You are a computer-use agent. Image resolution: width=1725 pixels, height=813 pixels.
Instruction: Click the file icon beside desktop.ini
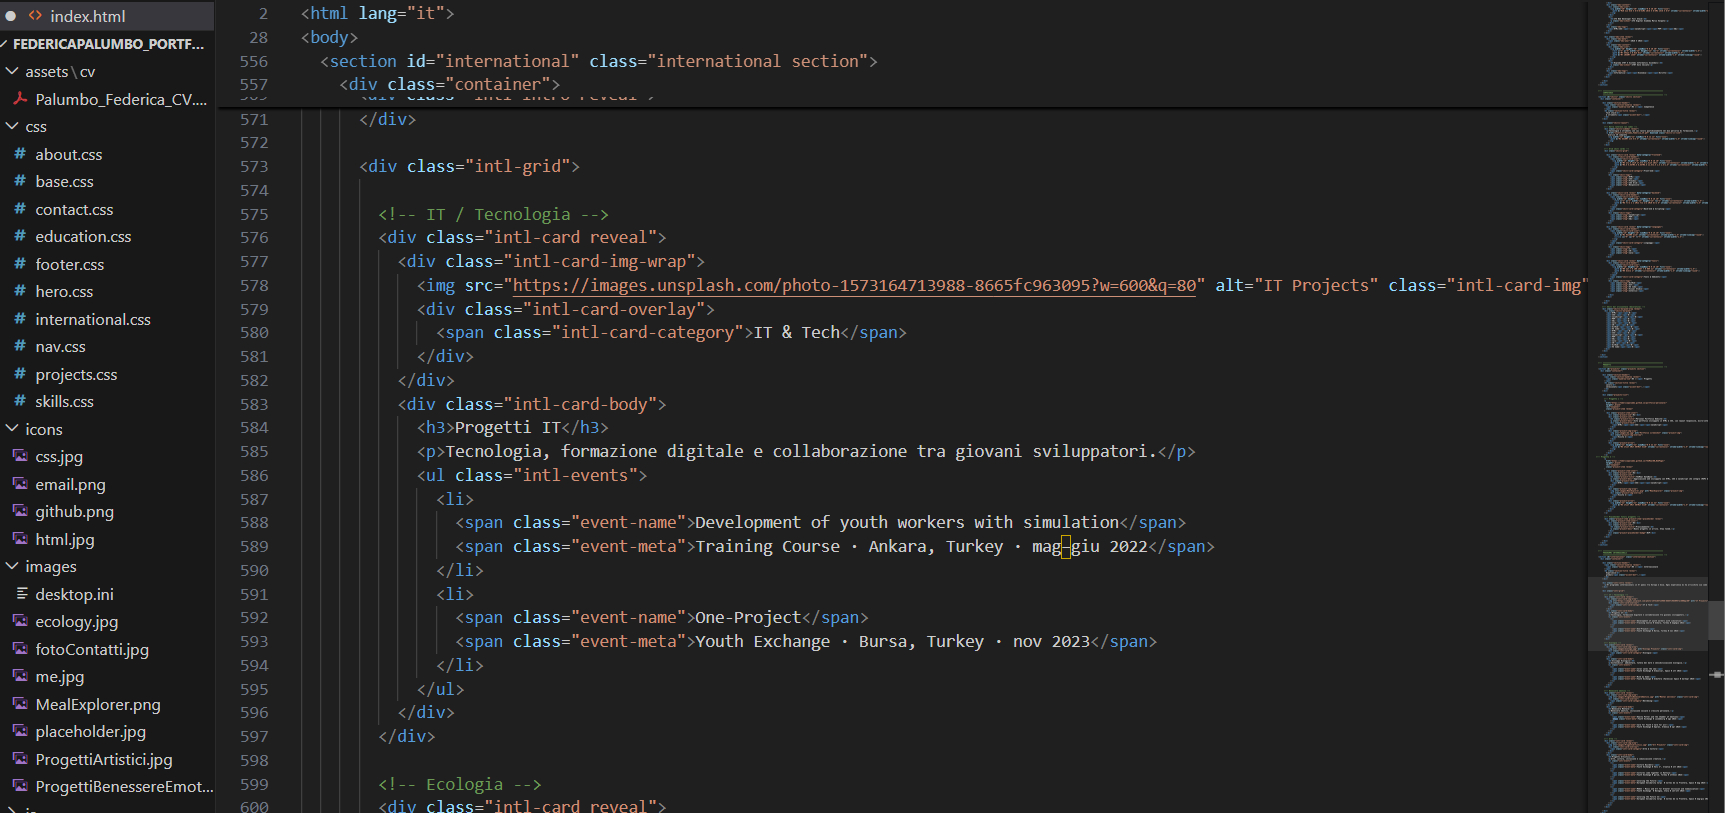[x=20, y=594]
